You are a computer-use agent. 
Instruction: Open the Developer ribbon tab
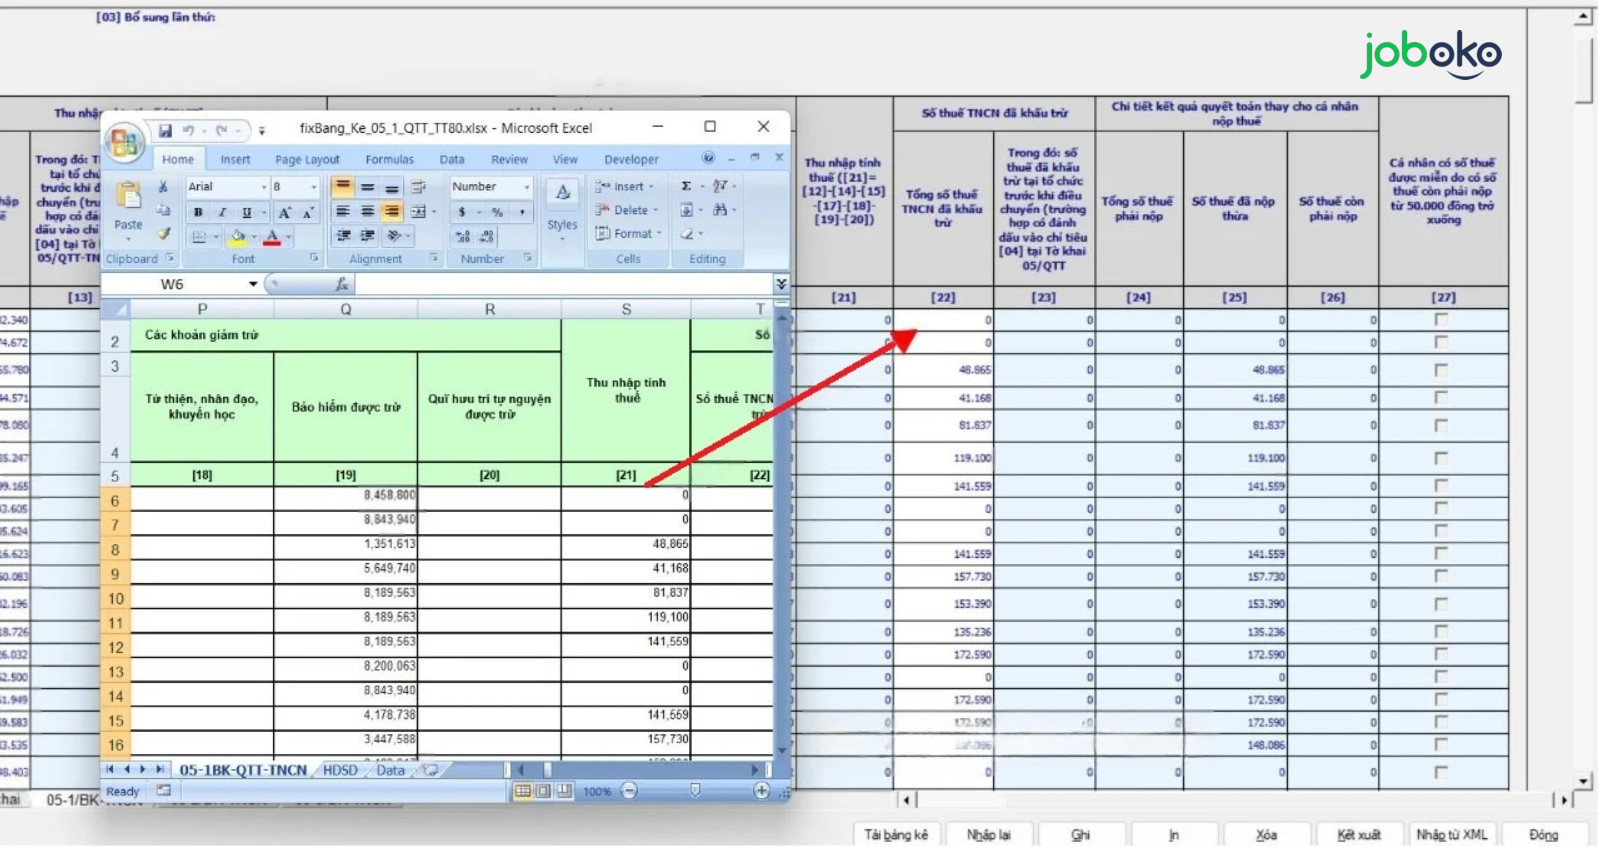pos(631,159)
